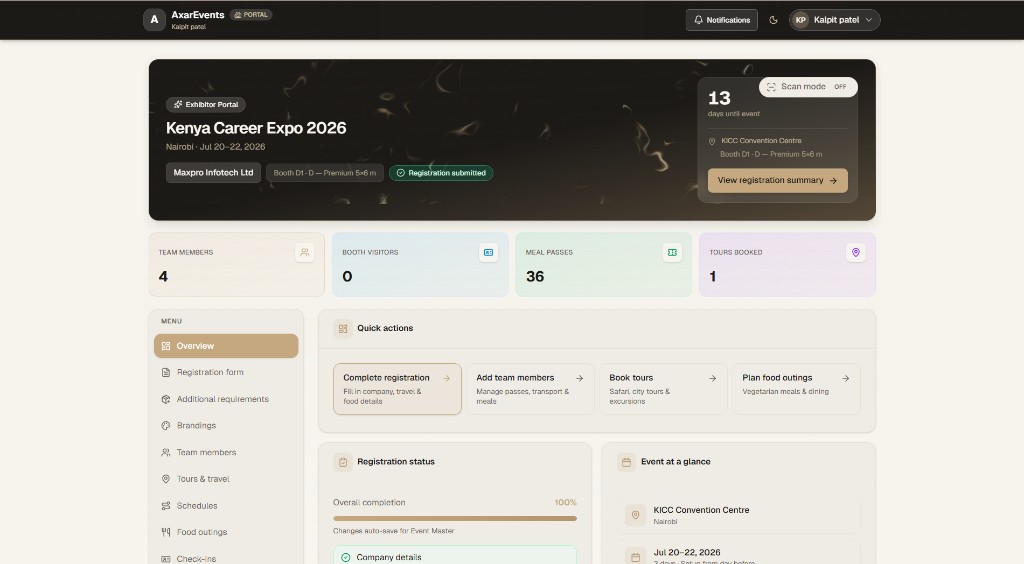Click the Registration submitted badge

tap(441, 173)
